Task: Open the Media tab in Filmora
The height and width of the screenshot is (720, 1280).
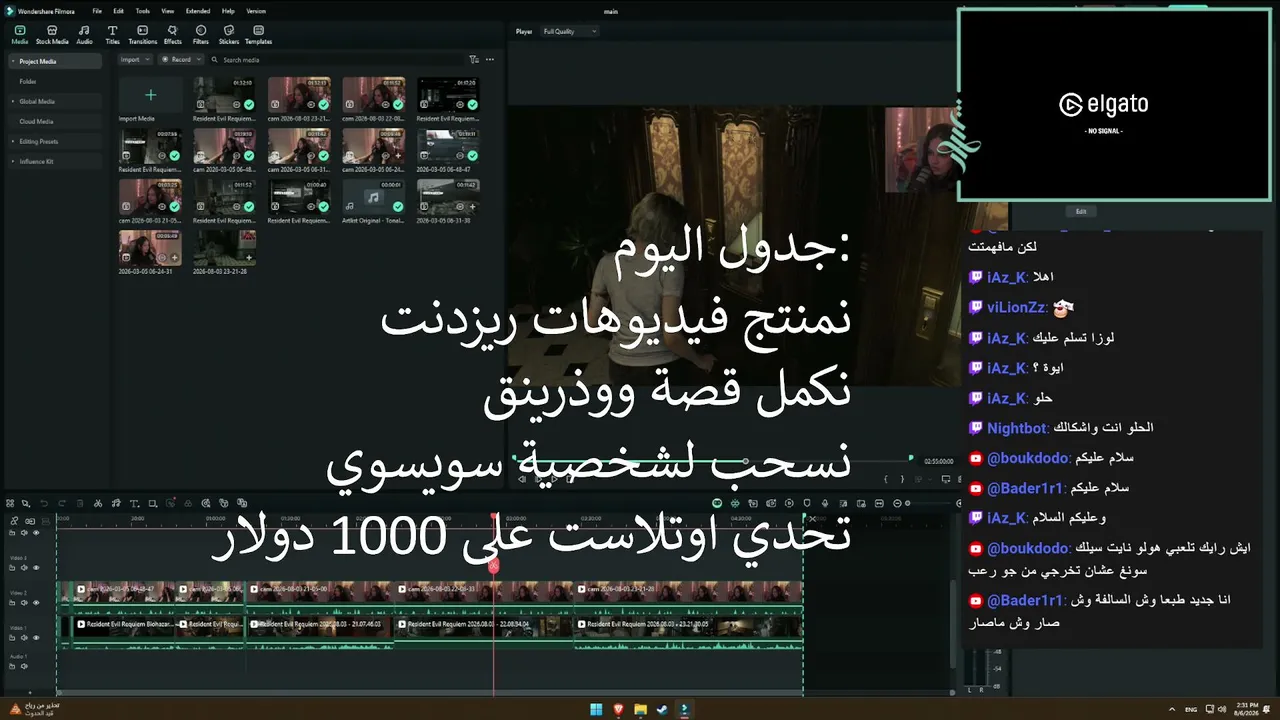Action: 20,35
